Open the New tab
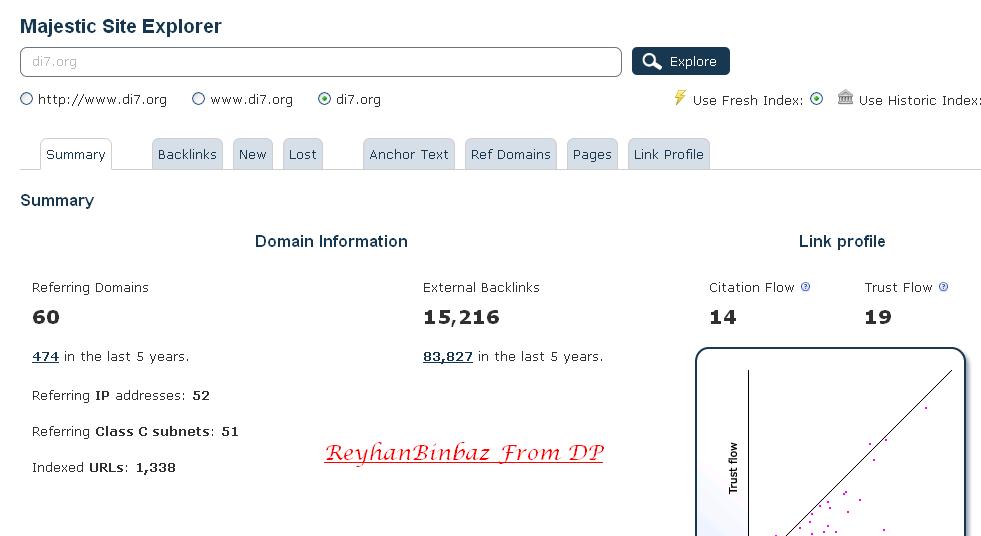981x536 pixels. click(253, 154)
